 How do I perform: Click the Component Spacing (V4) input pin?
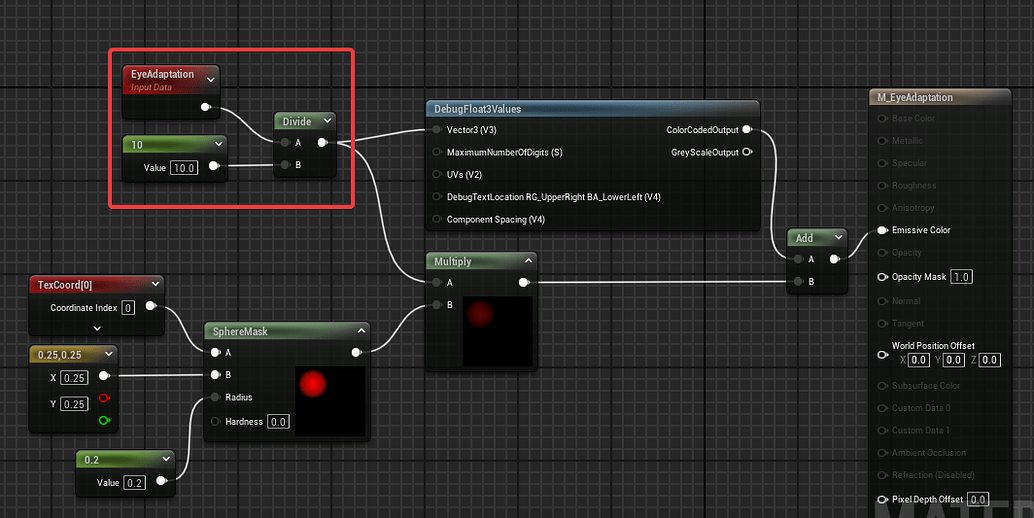437,219
